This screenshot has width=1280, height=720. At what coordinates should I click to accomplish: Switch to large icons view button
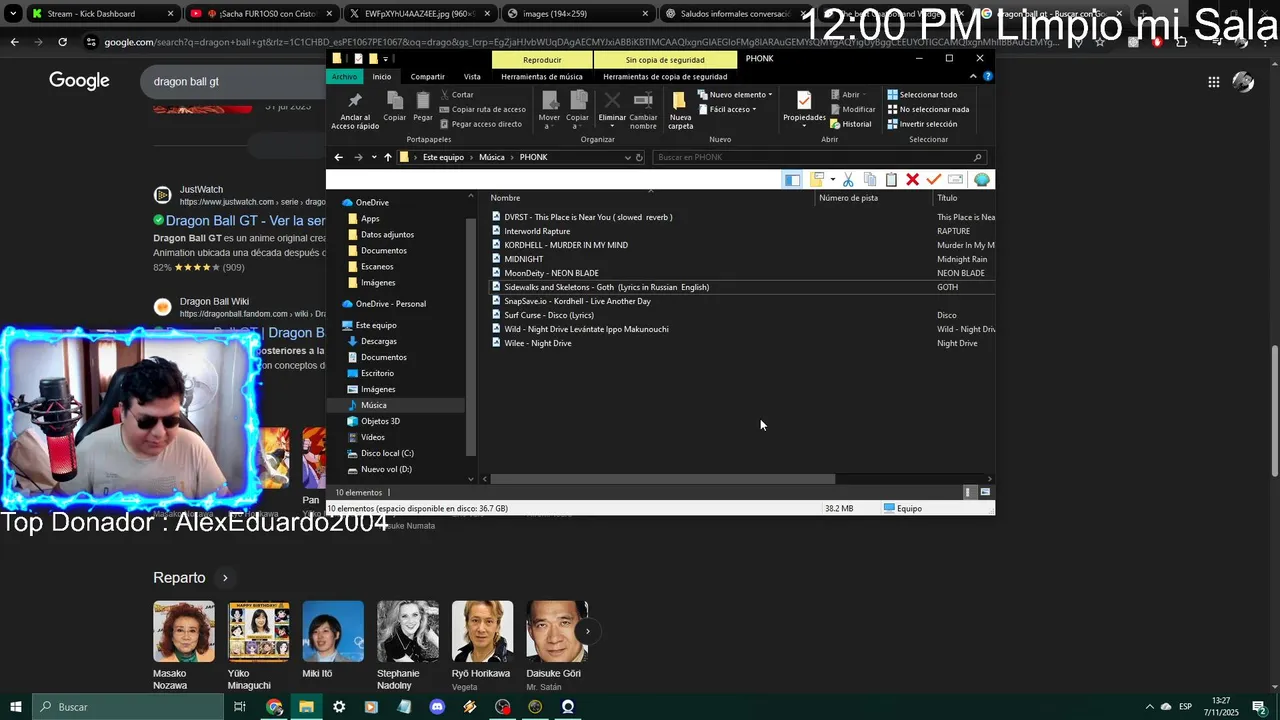point(985,492)
